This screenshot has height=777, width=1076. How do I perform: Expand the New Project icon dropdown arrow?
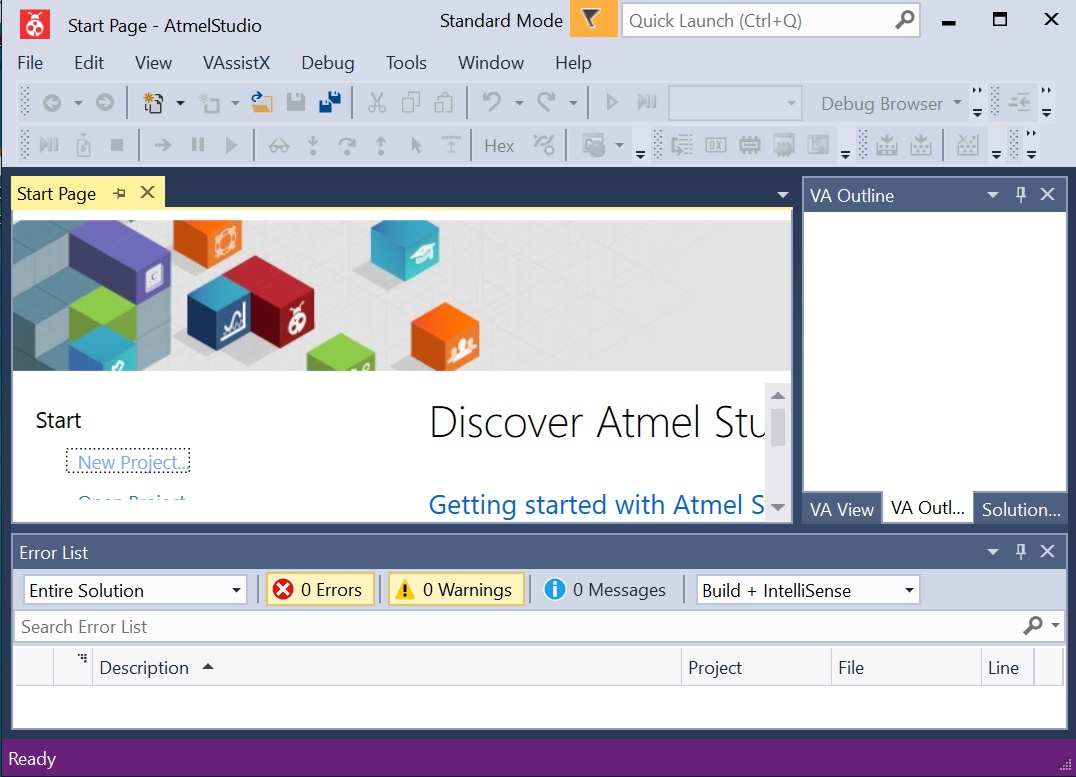point(180,104)
